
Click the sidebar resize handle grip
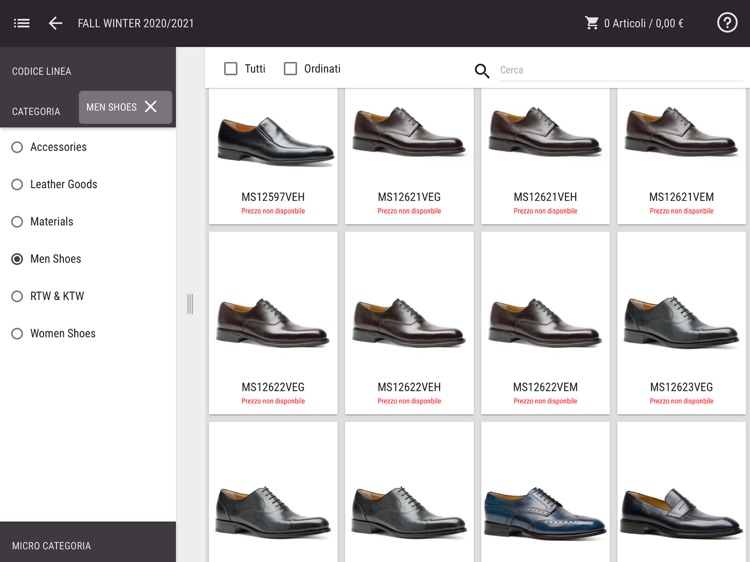pyautogui.click(x=190, y=304)
